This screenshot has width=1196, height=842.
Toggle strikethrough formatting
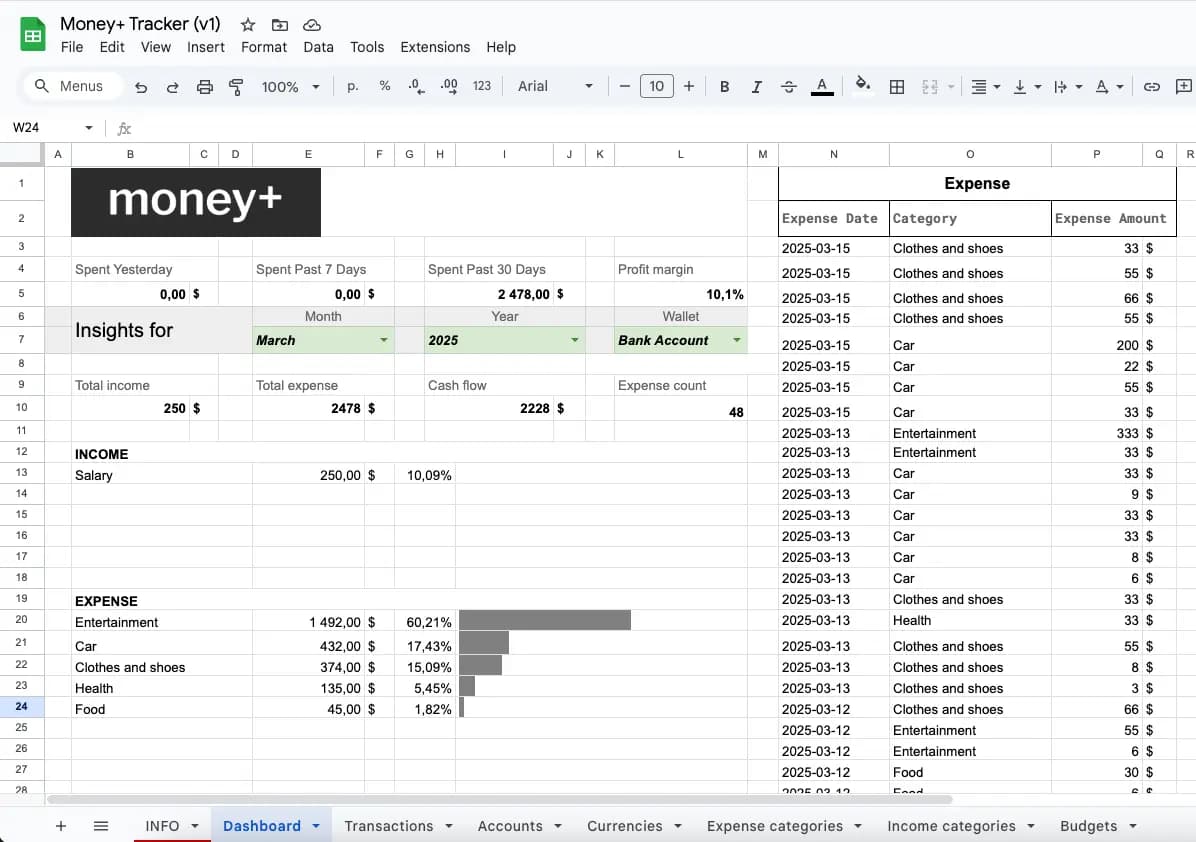[789, 87]
